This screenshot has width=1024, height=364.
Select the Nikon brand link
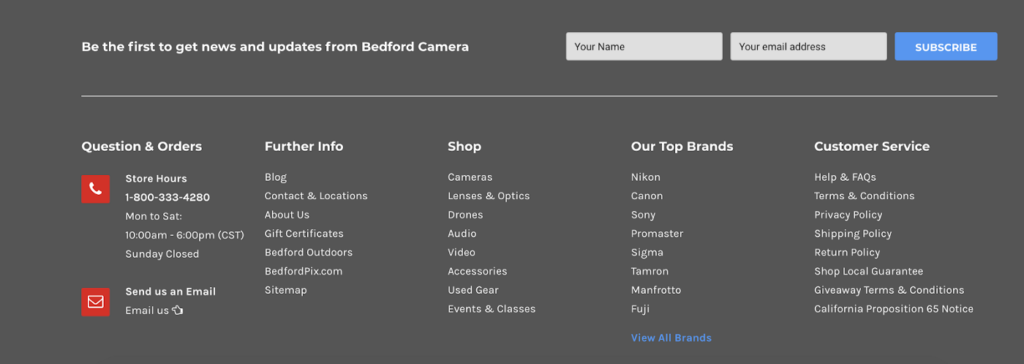645,177
